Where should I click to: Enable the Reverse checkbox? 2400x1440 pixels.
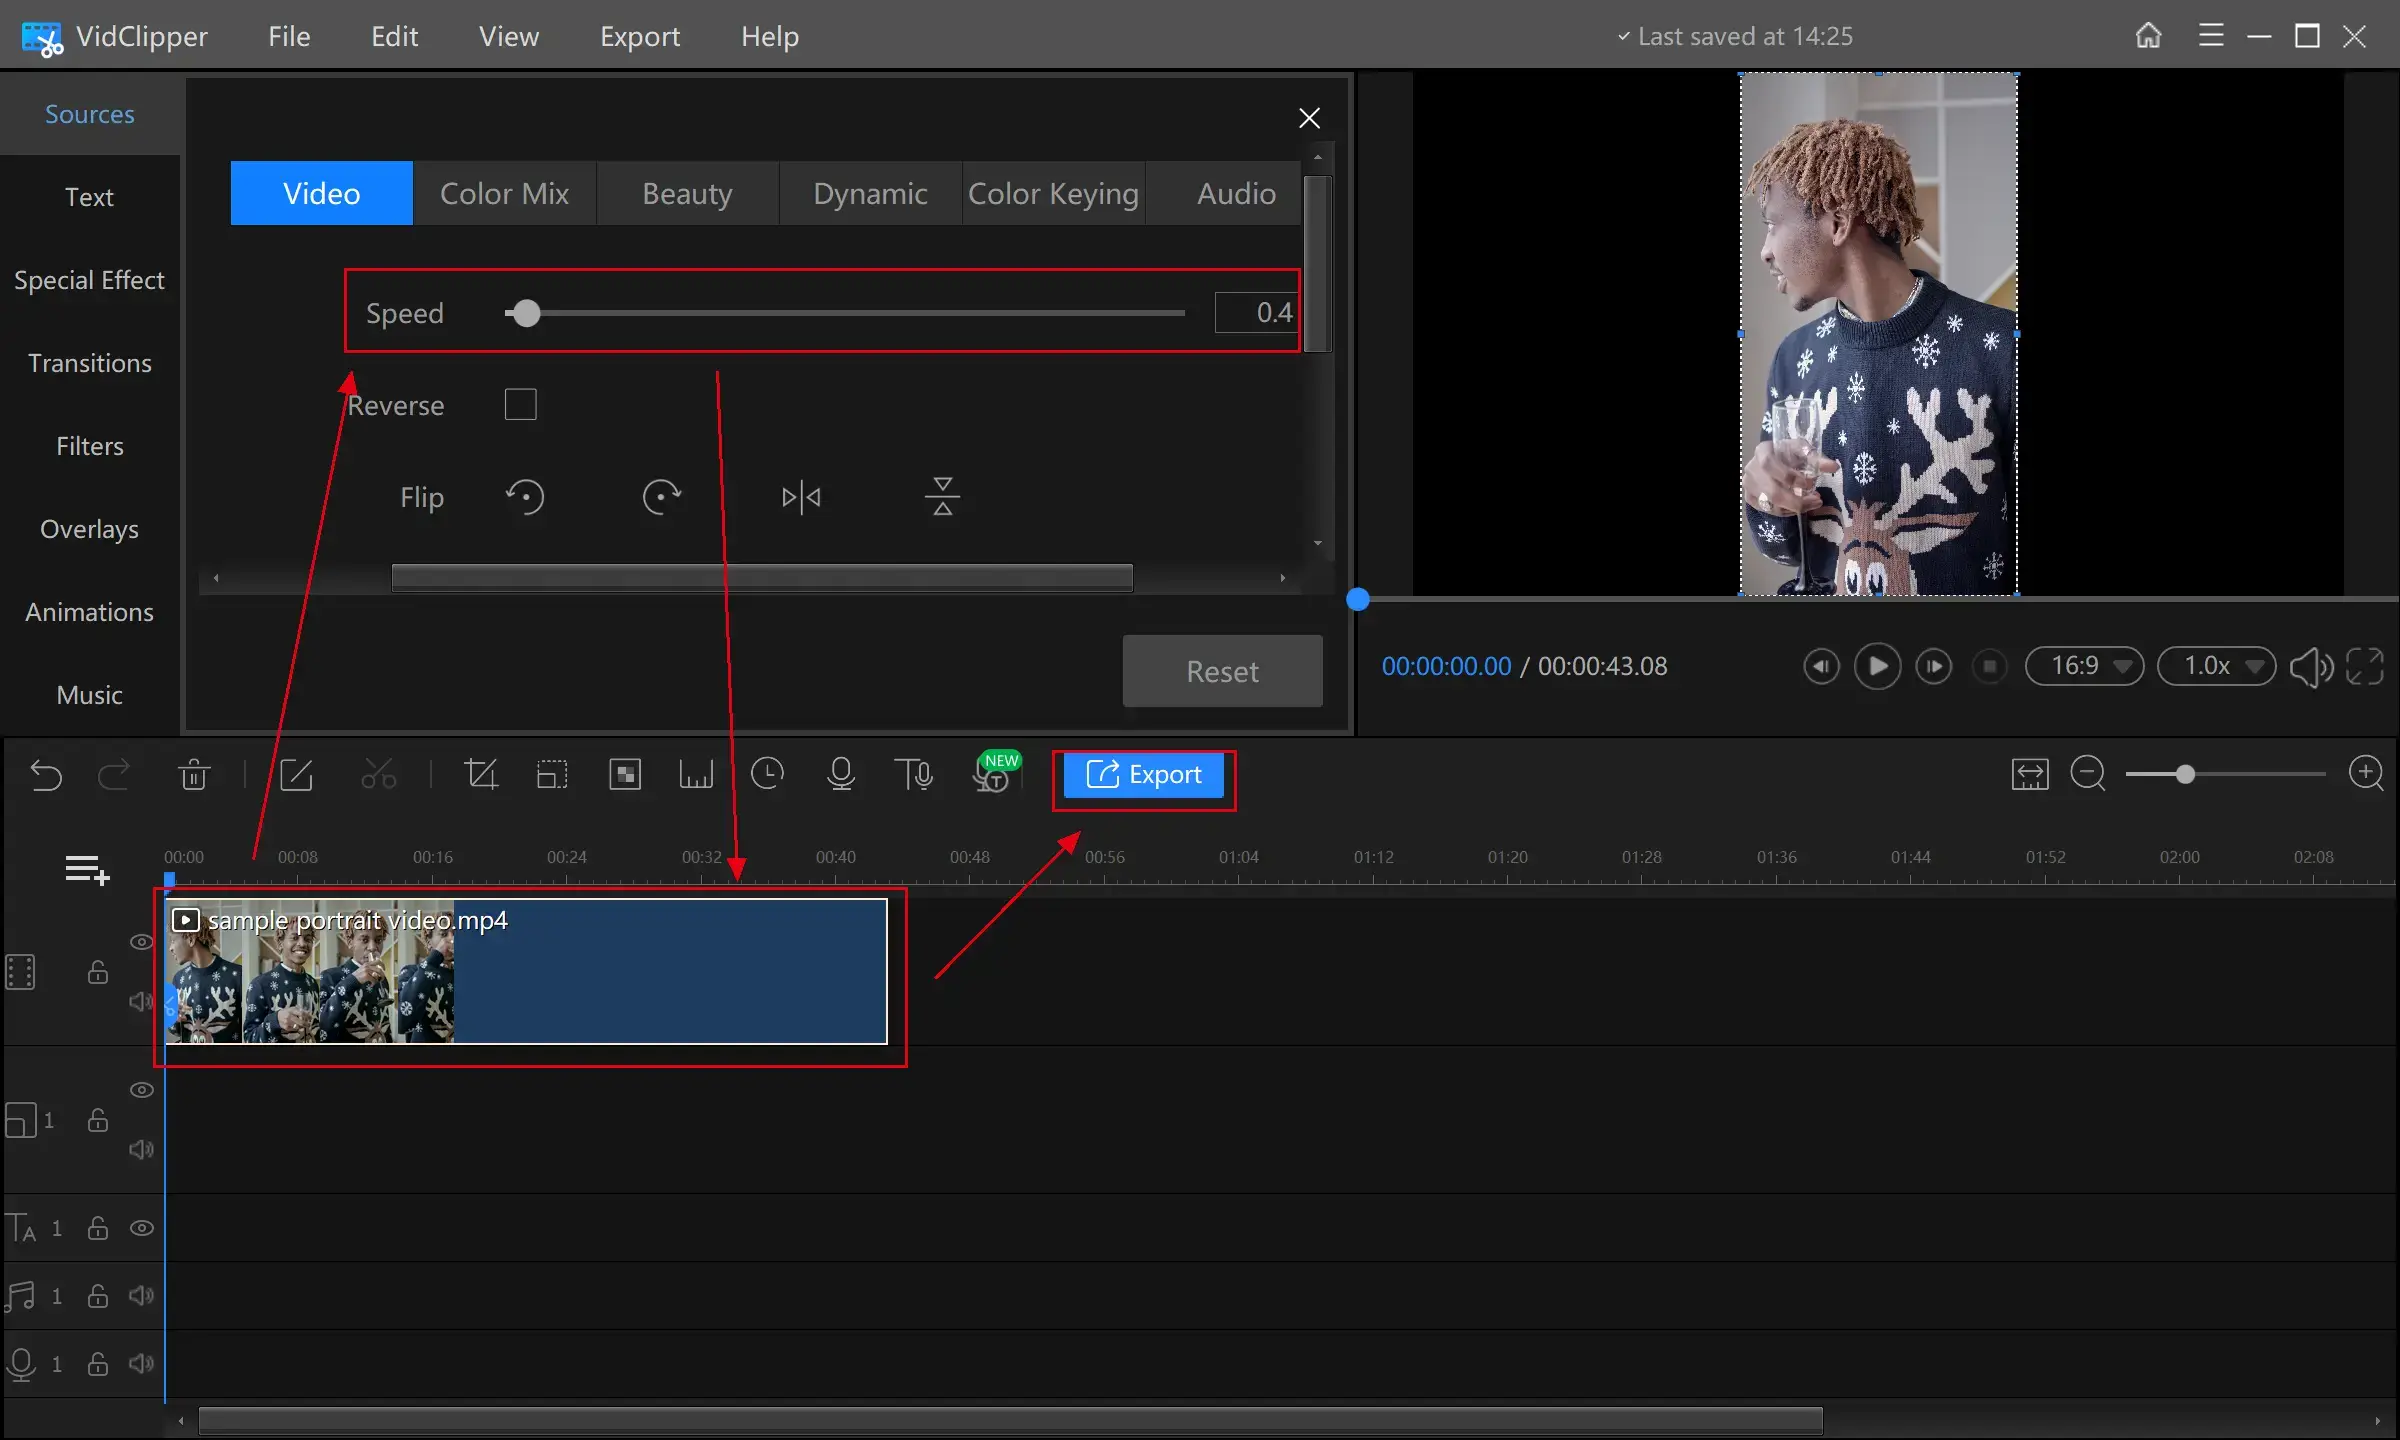520,405
